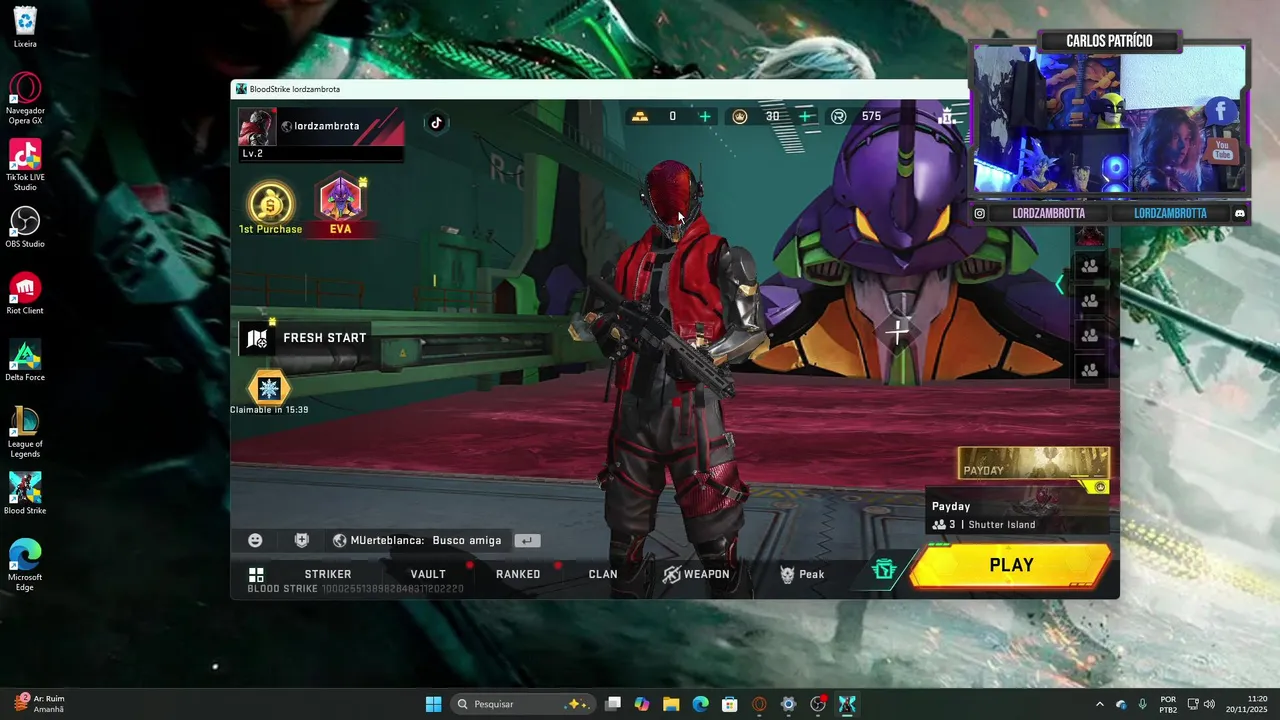1280x720 pixels.
Task: Collapse the squad panel with the green arrow
Action: [1060, 285]
